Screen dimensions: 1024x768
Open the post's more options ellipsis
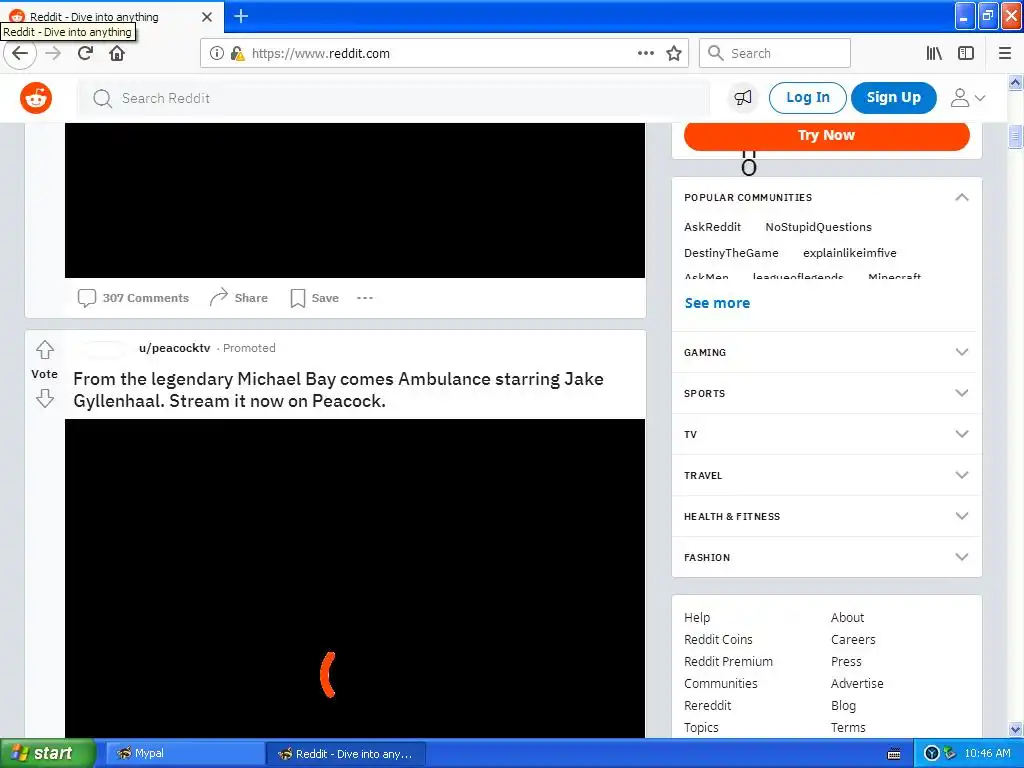click(x=364, y=298)
